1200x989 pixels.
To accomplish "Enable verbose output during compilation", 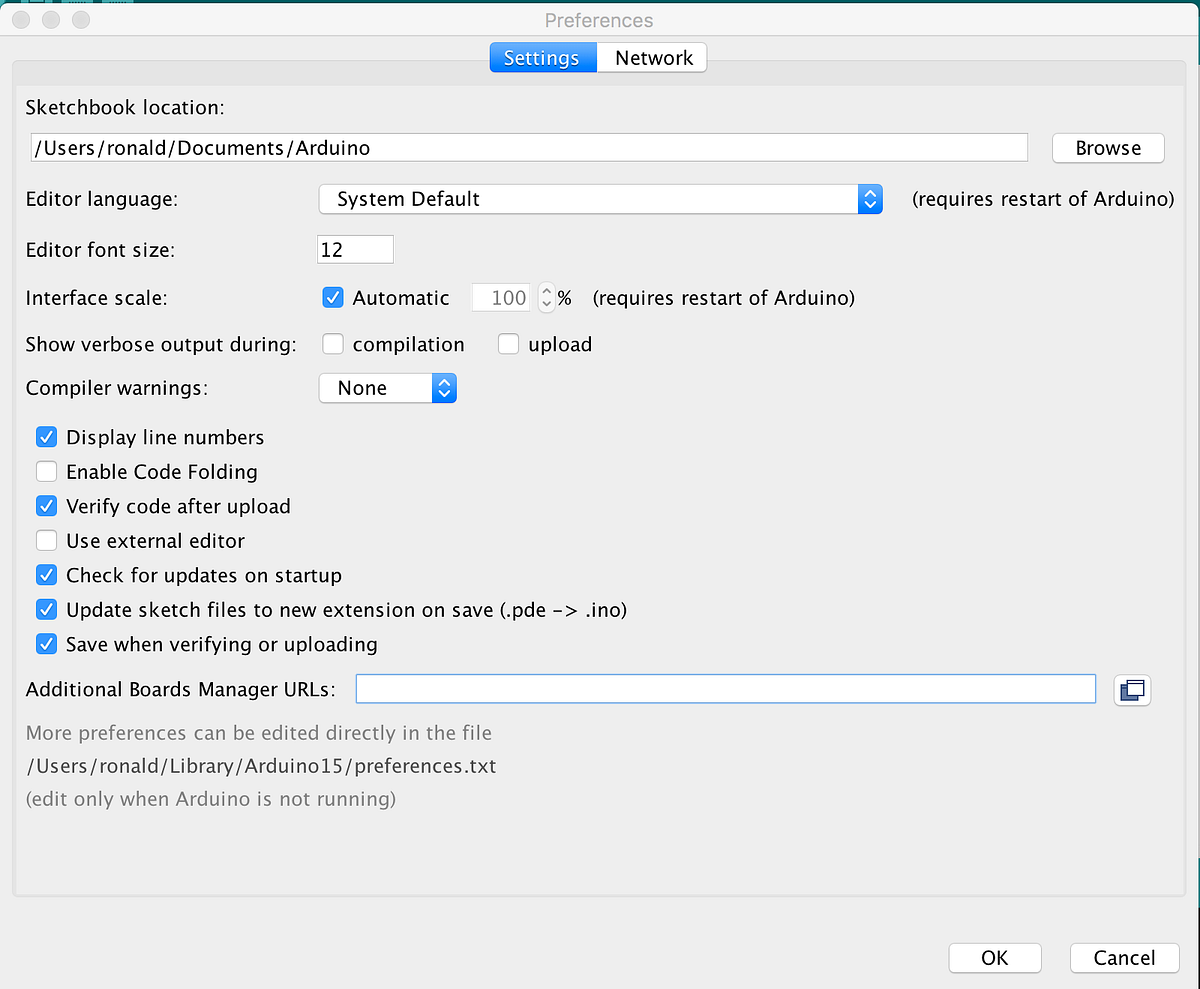I will coord(332,343).
